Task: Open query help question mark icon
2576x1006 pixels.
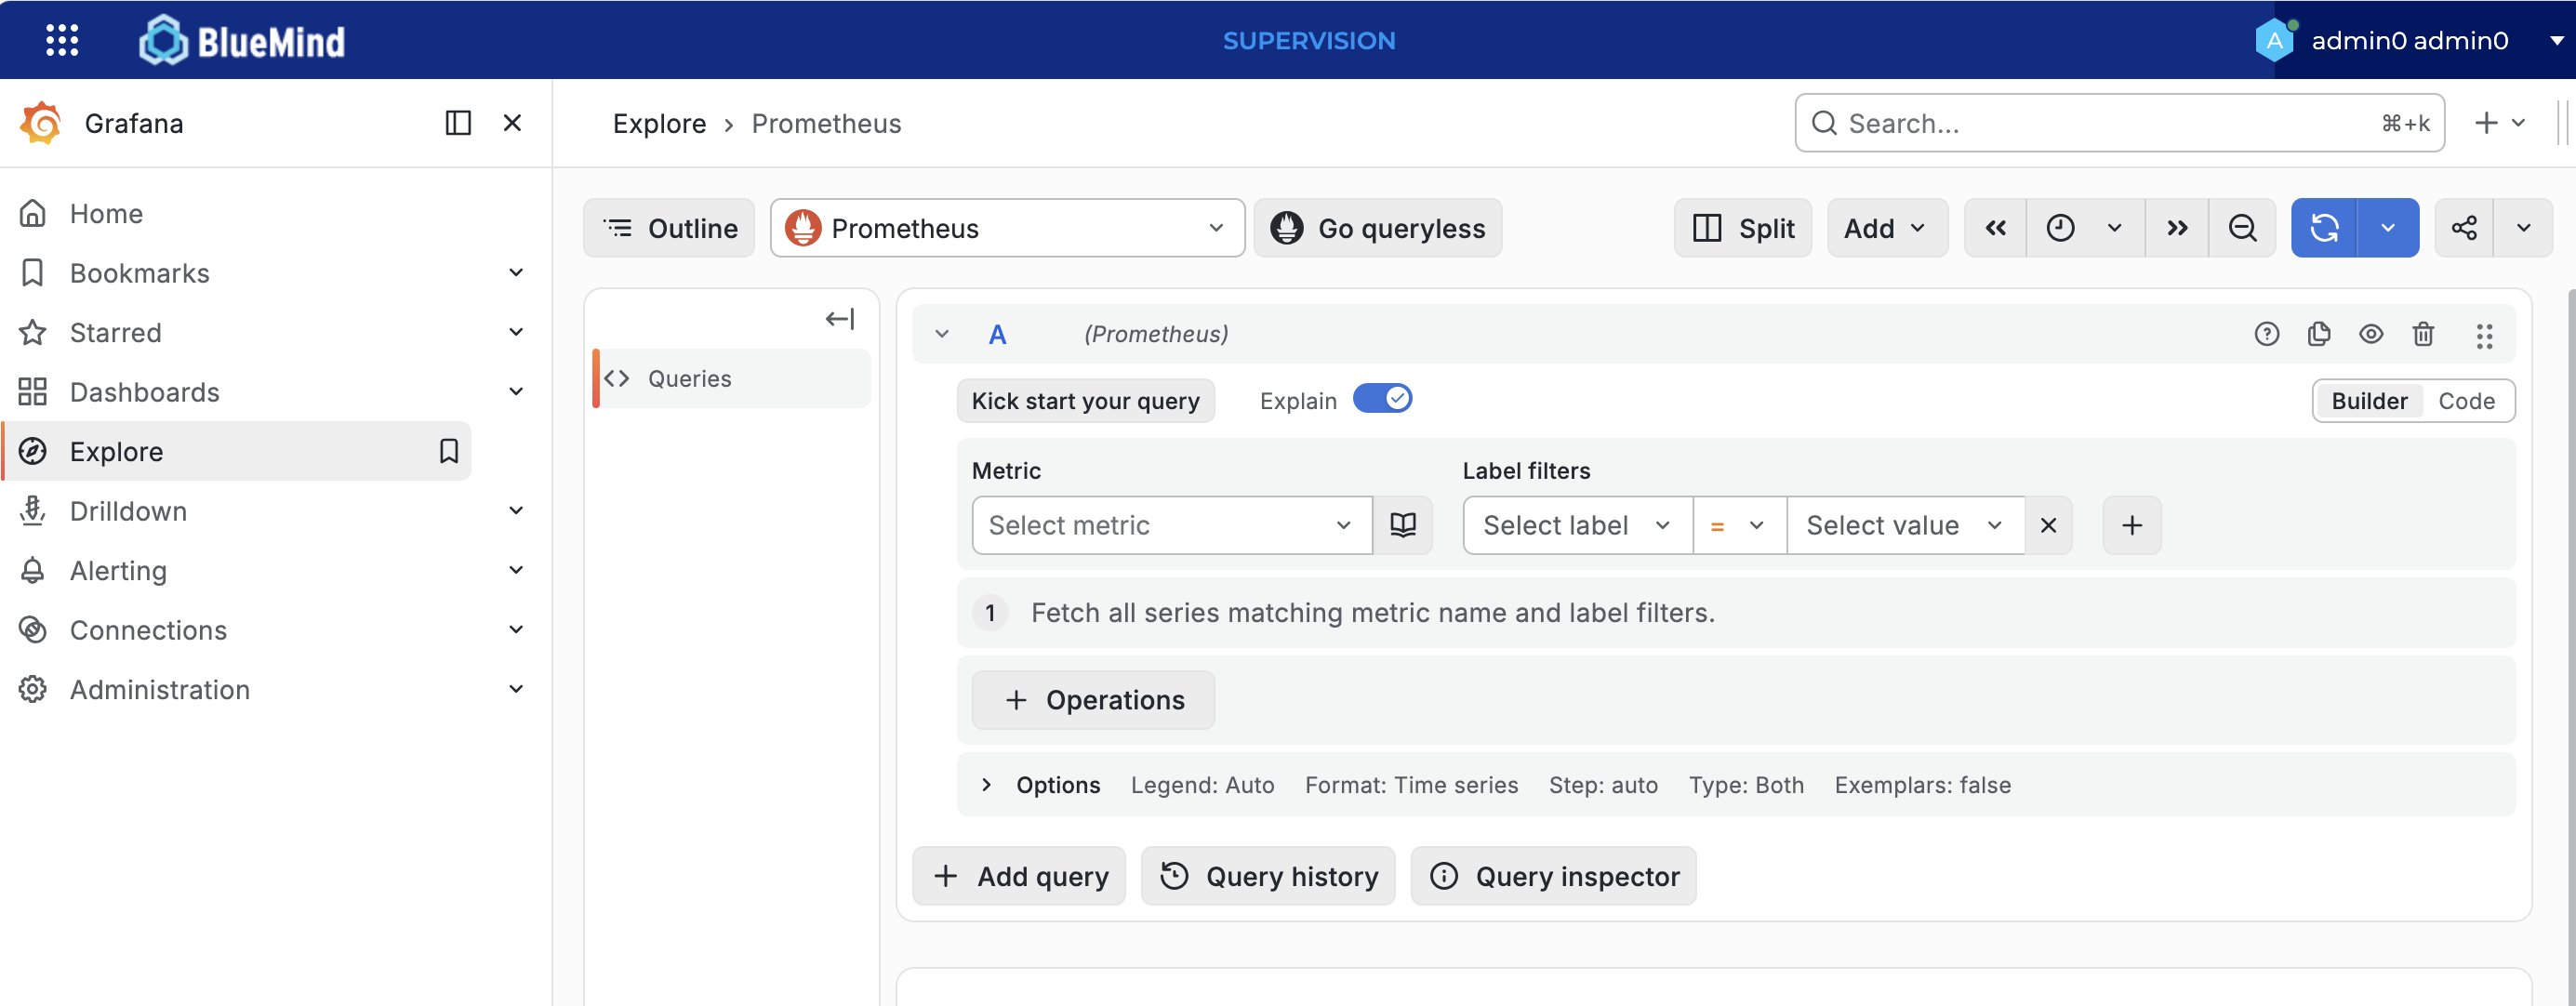Action: click(2266, 334)
